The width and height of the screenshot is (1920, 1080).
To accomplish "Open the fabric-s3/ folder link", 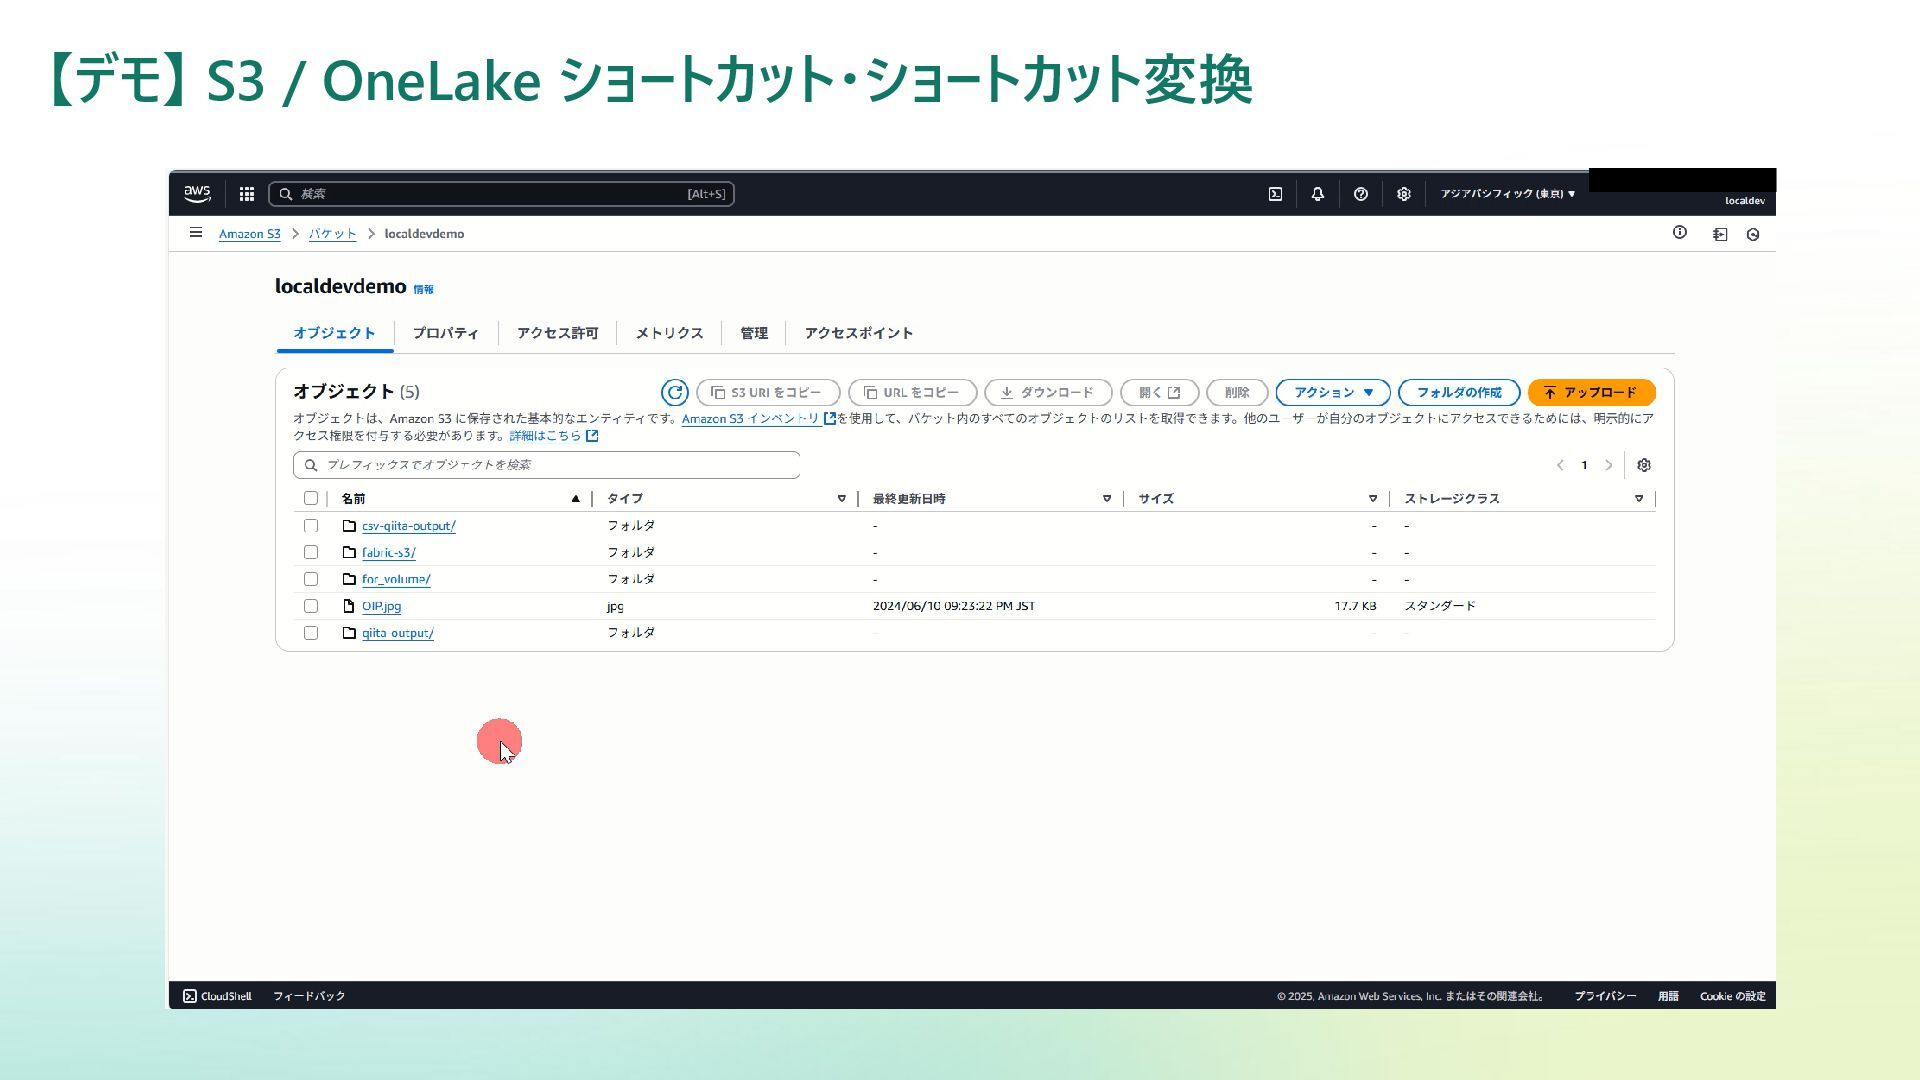I will coord(388,553).
